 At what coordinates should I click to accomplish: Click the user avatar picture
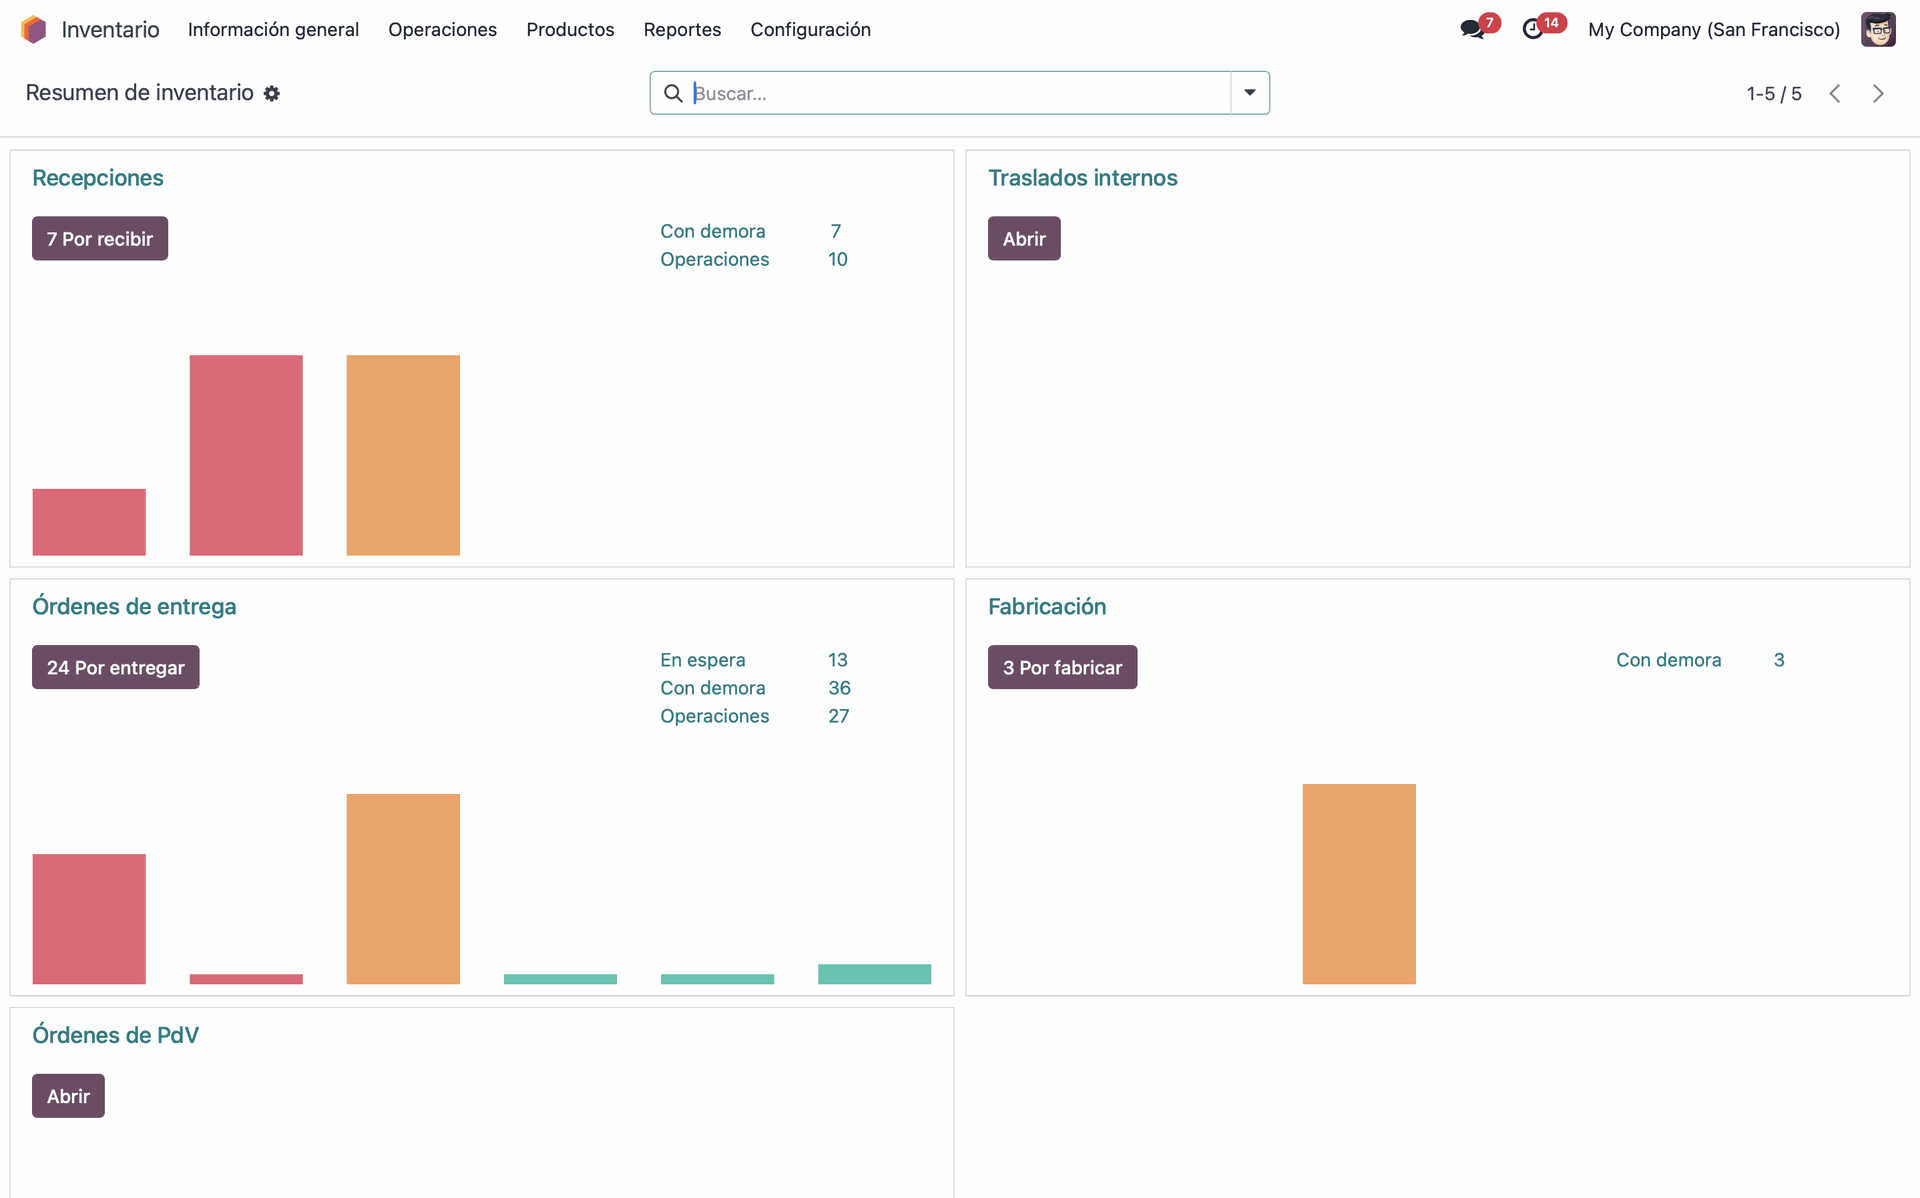(x=1877, y=30)
